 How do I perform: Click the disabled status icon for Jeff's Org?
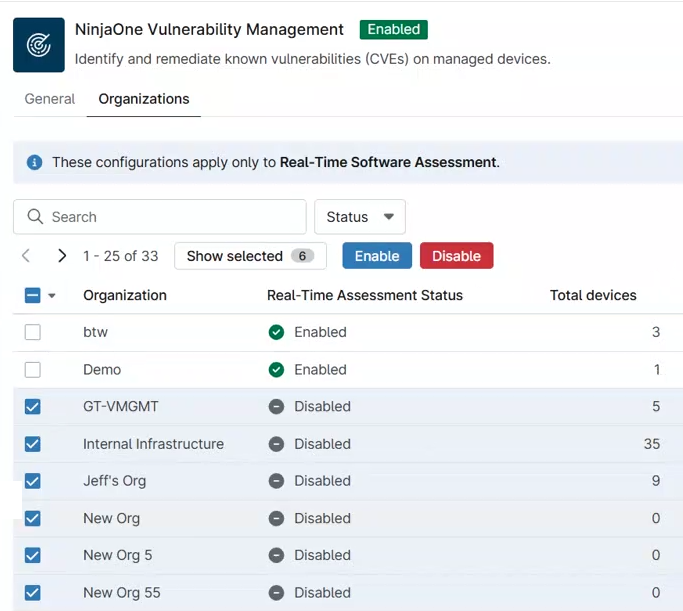pos(276,481)
